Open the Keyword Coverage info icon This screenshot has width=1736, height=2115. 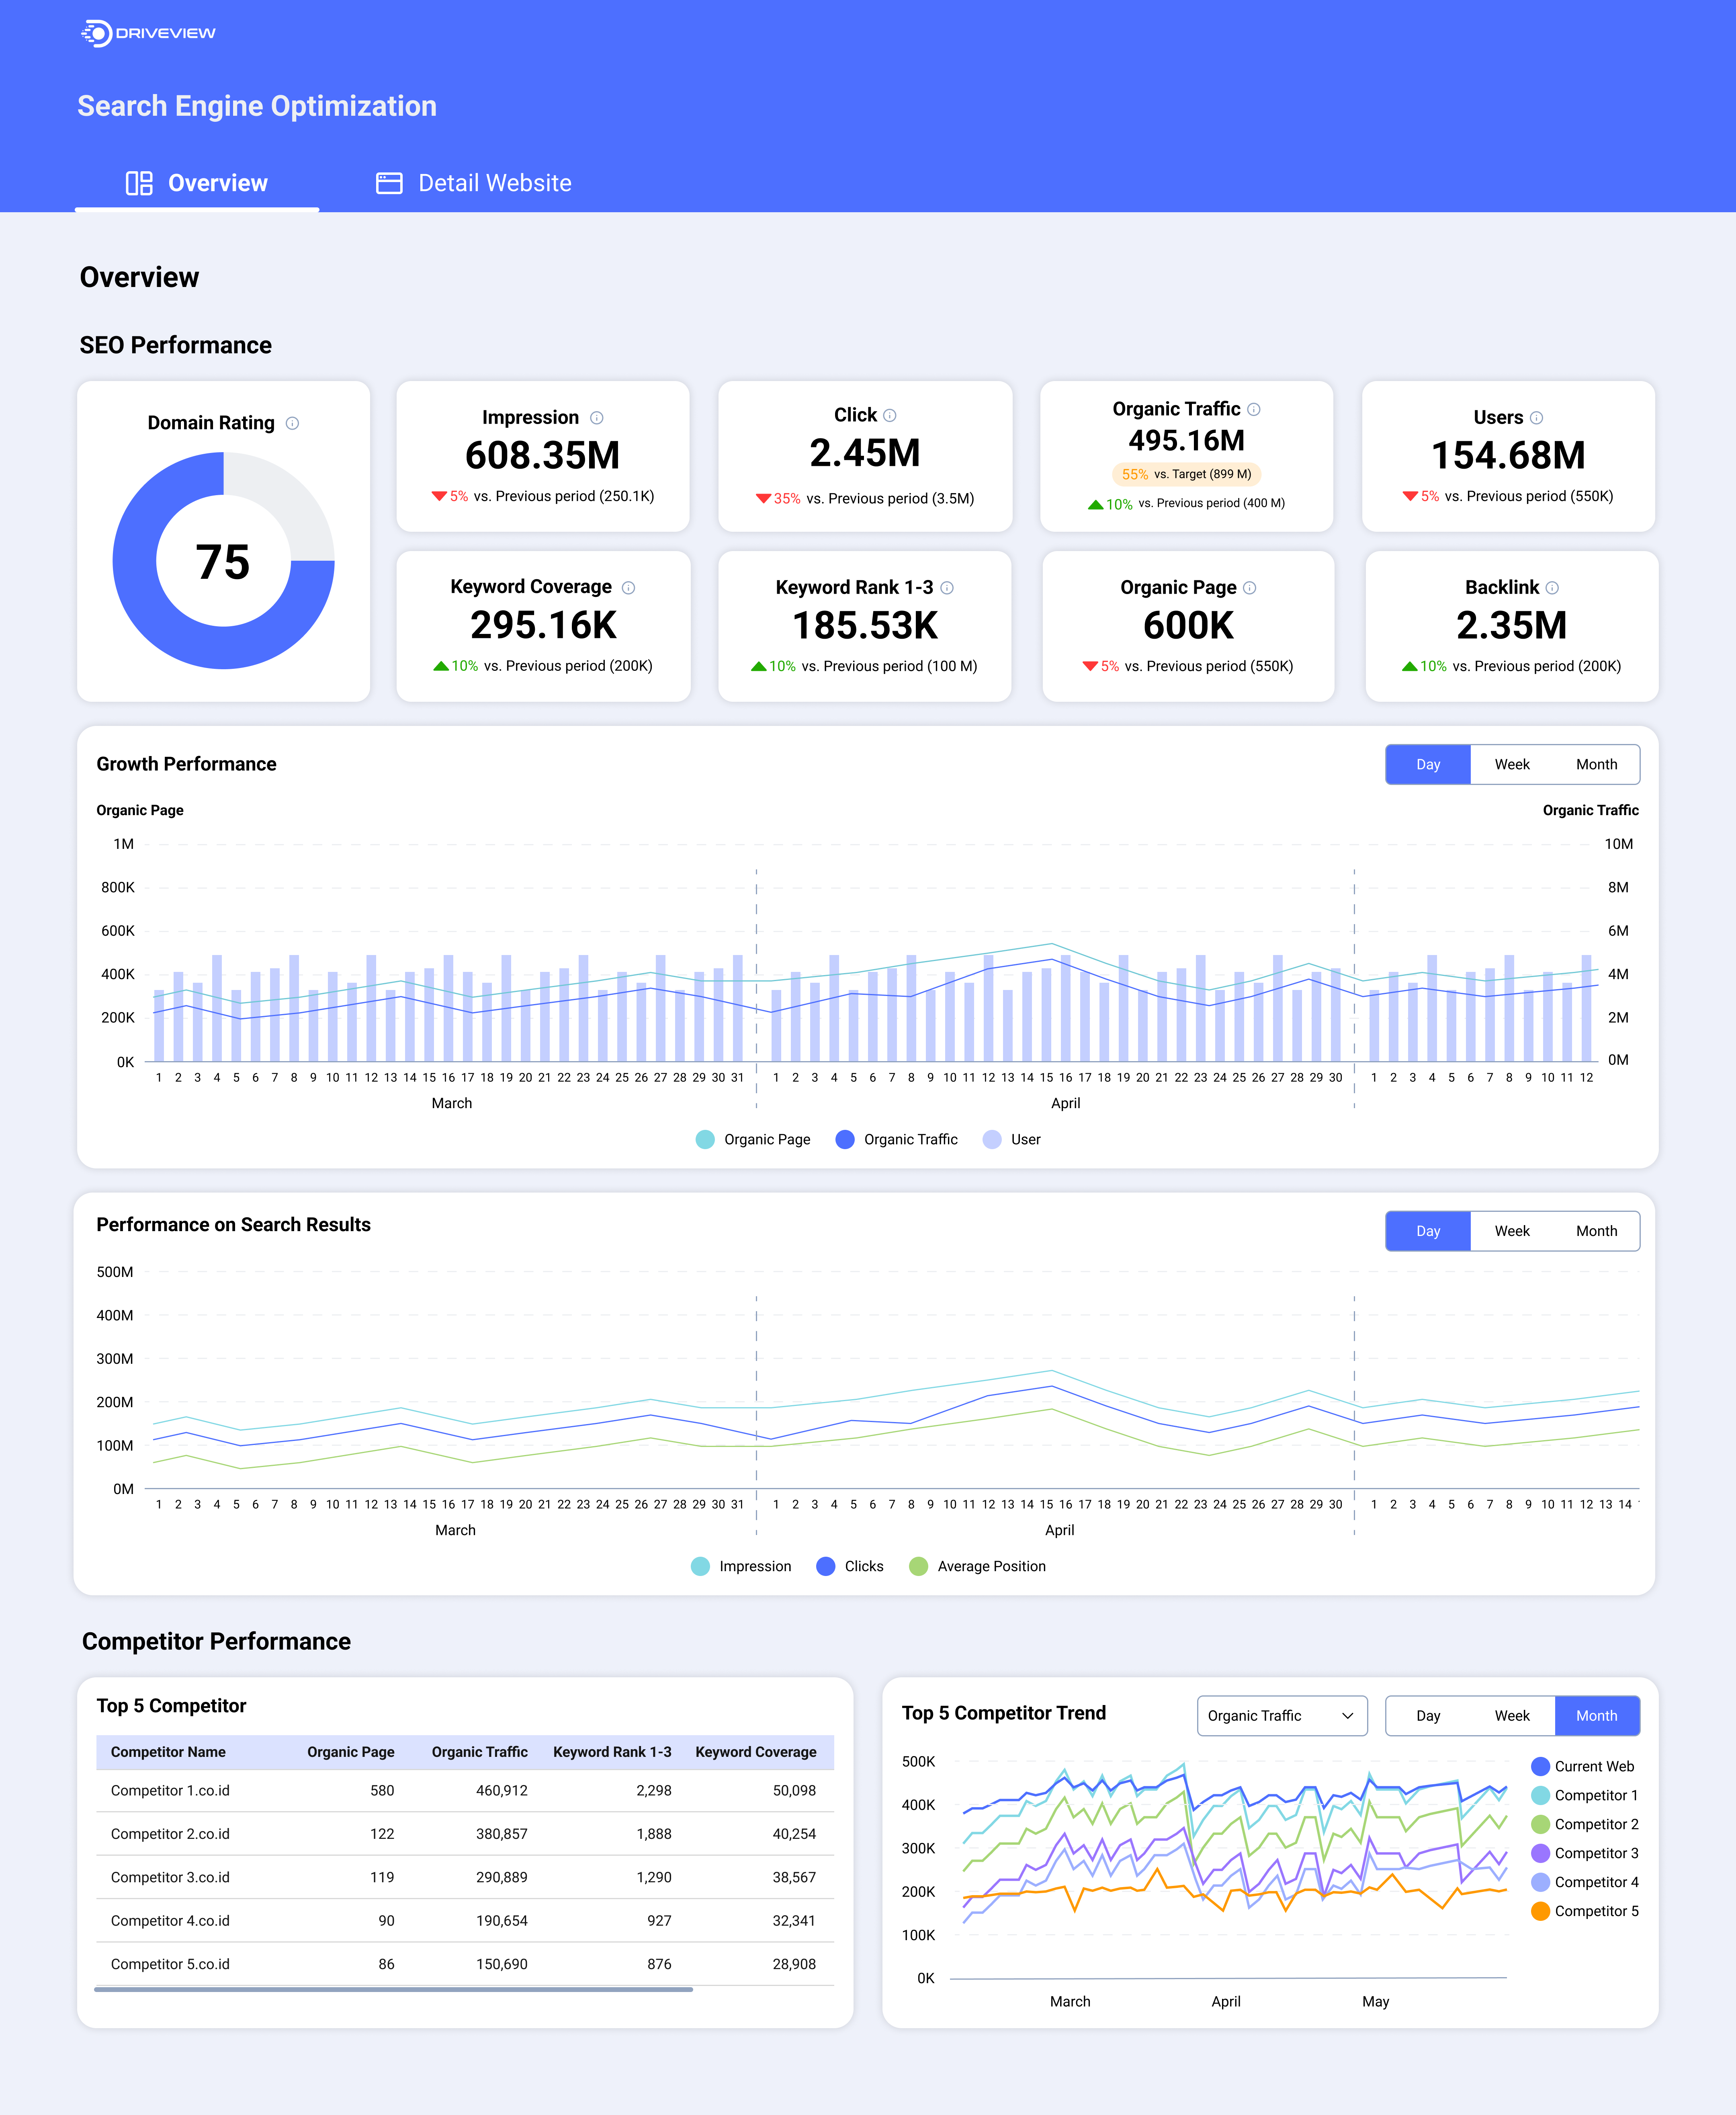pyautogui.click(x=628, y=588)
